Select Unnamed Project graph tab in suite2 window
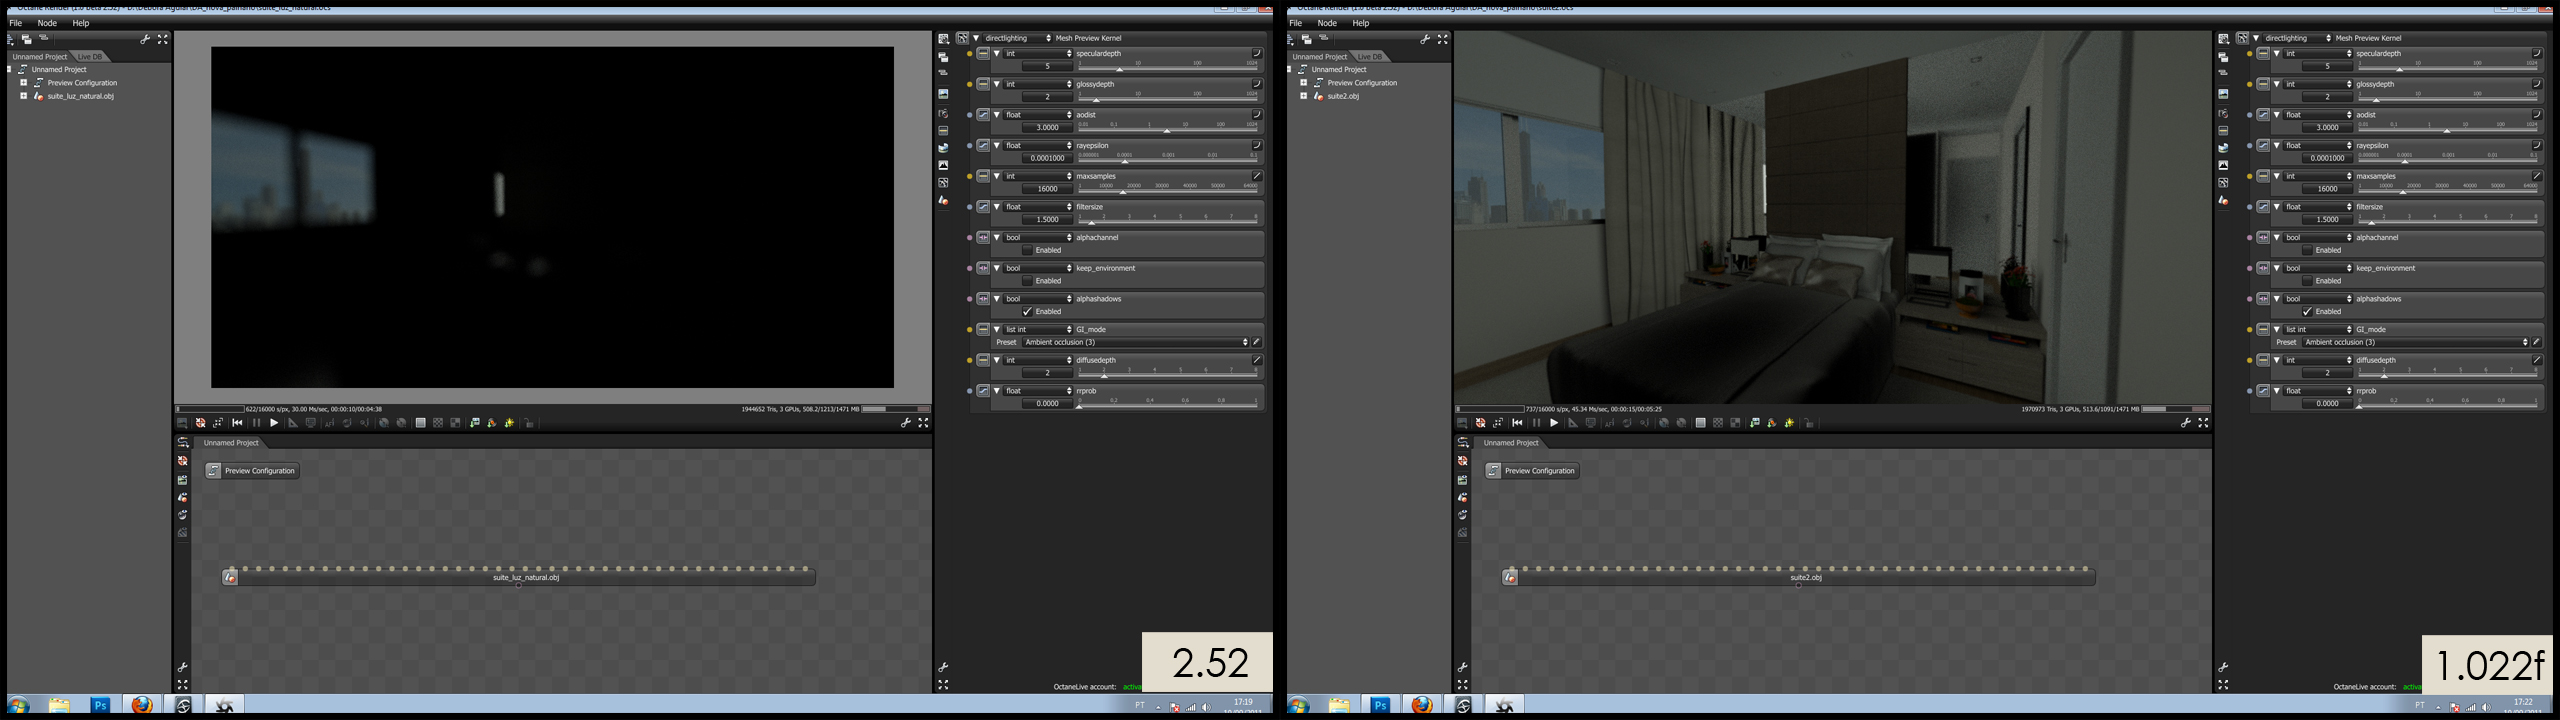The width and height of the screenshot is (2560, 720). pos(1511,443)
